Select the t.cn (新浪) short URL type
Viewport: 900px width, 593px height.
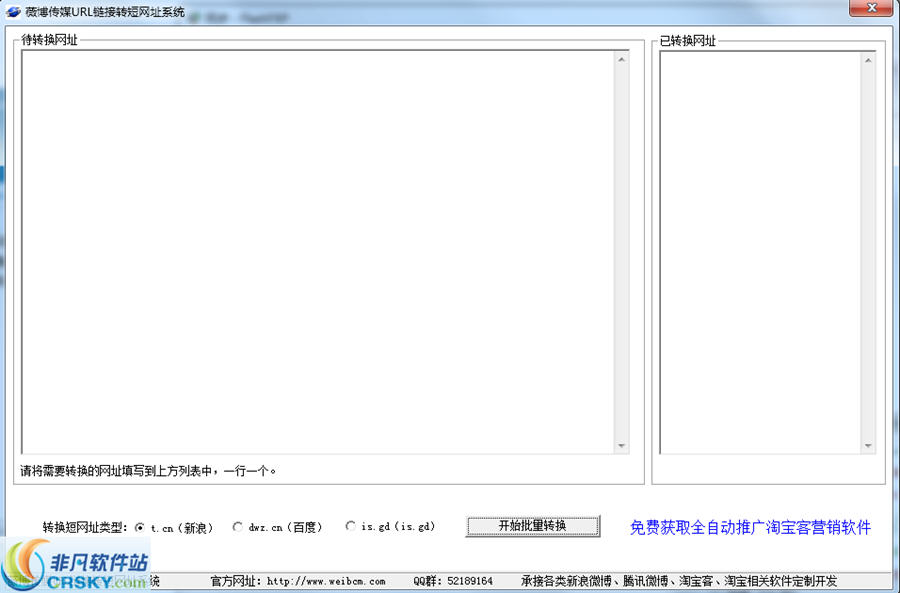tap(143, 525)
